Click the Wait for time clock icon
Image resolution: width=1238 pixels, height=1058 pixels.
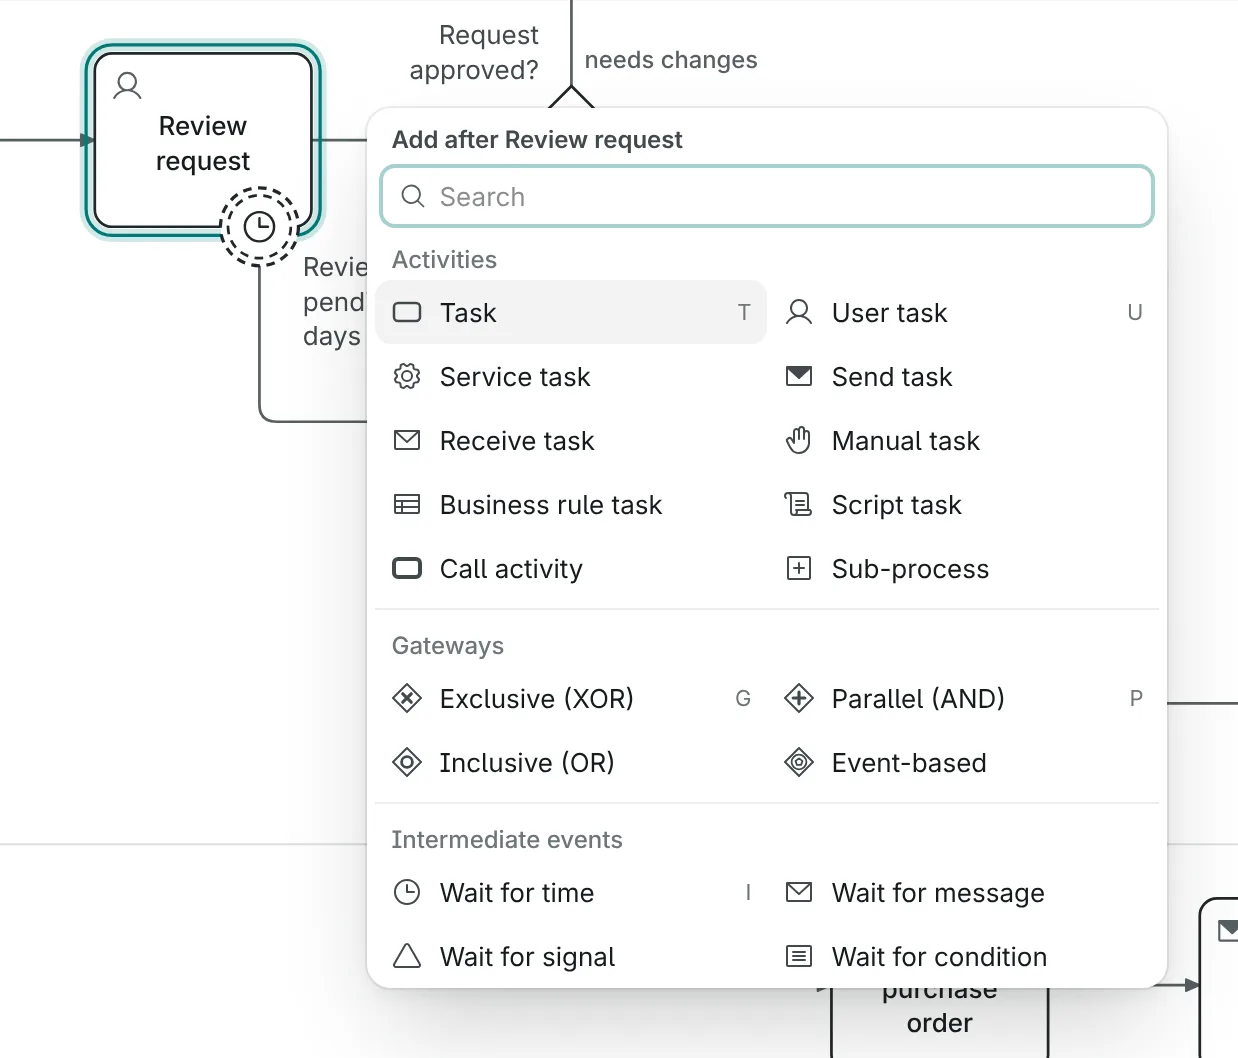point(407,892)
